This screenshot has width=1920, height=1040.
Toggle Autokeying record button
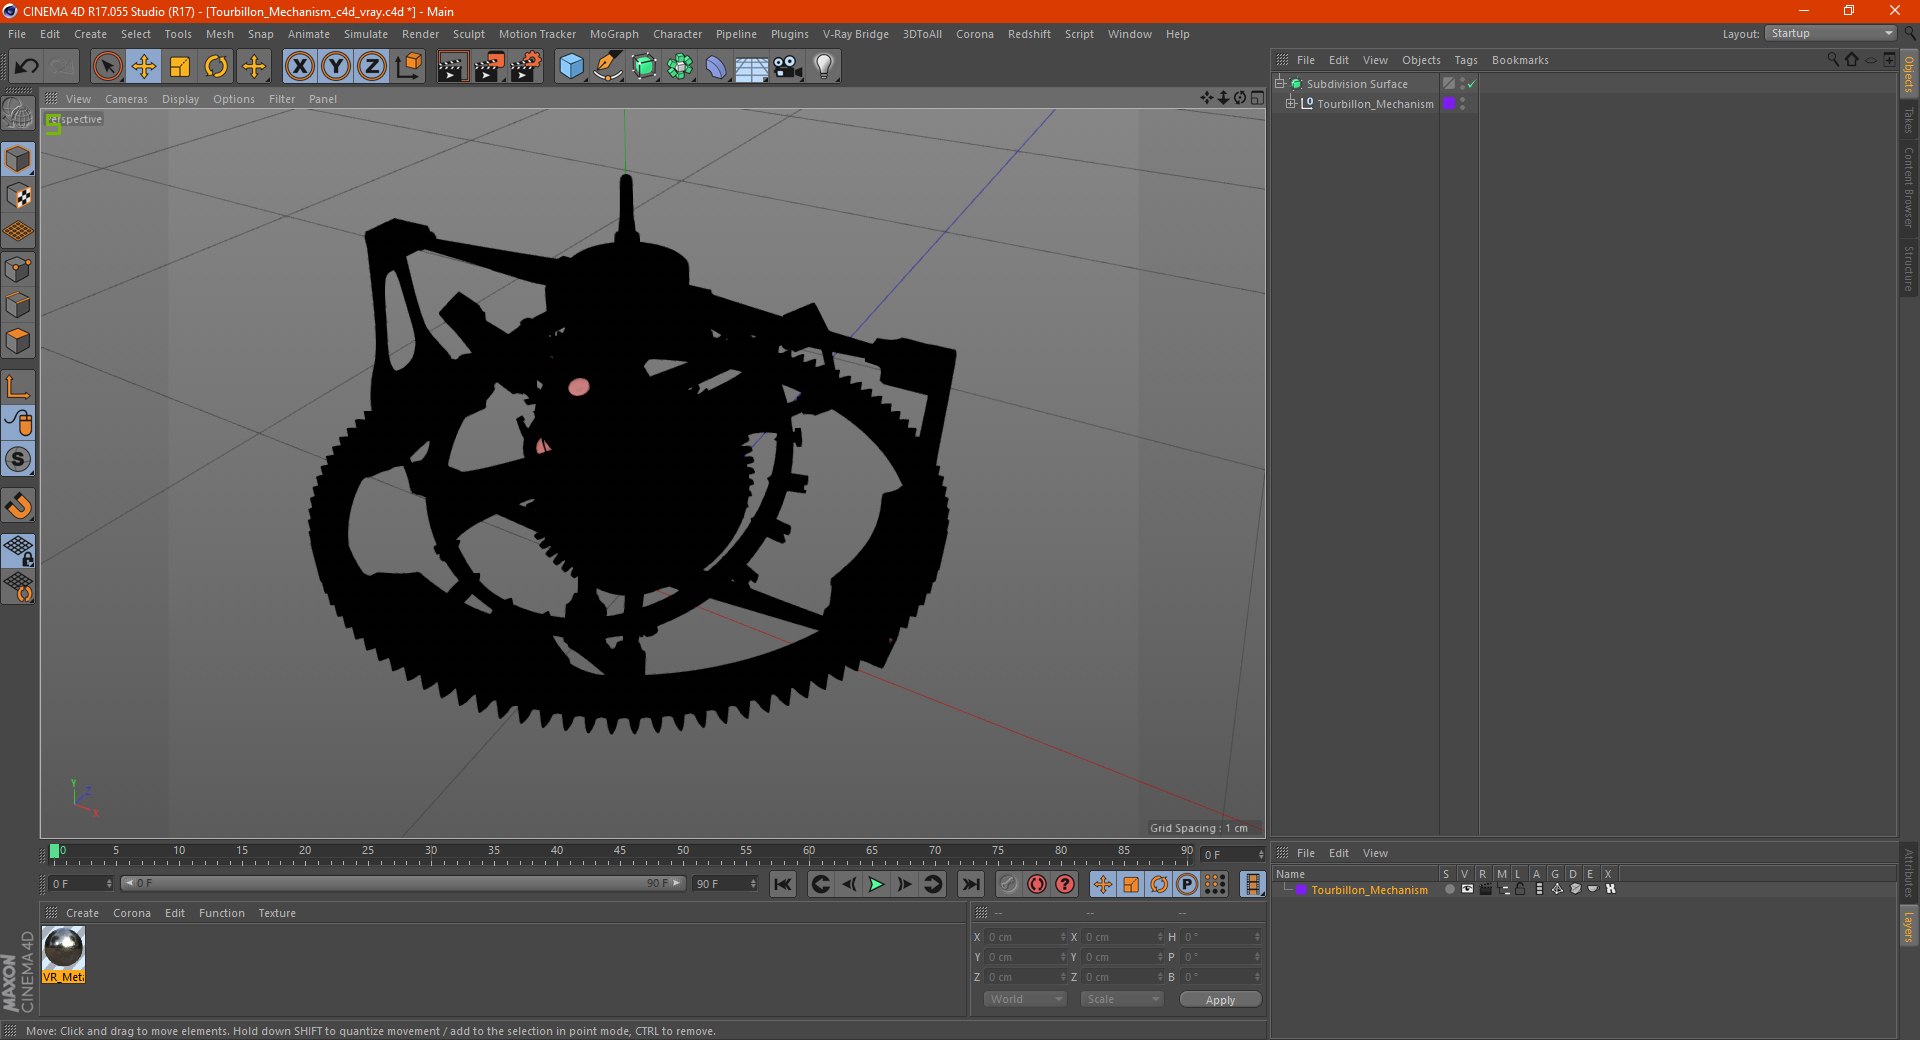[x=1037, y=884]
